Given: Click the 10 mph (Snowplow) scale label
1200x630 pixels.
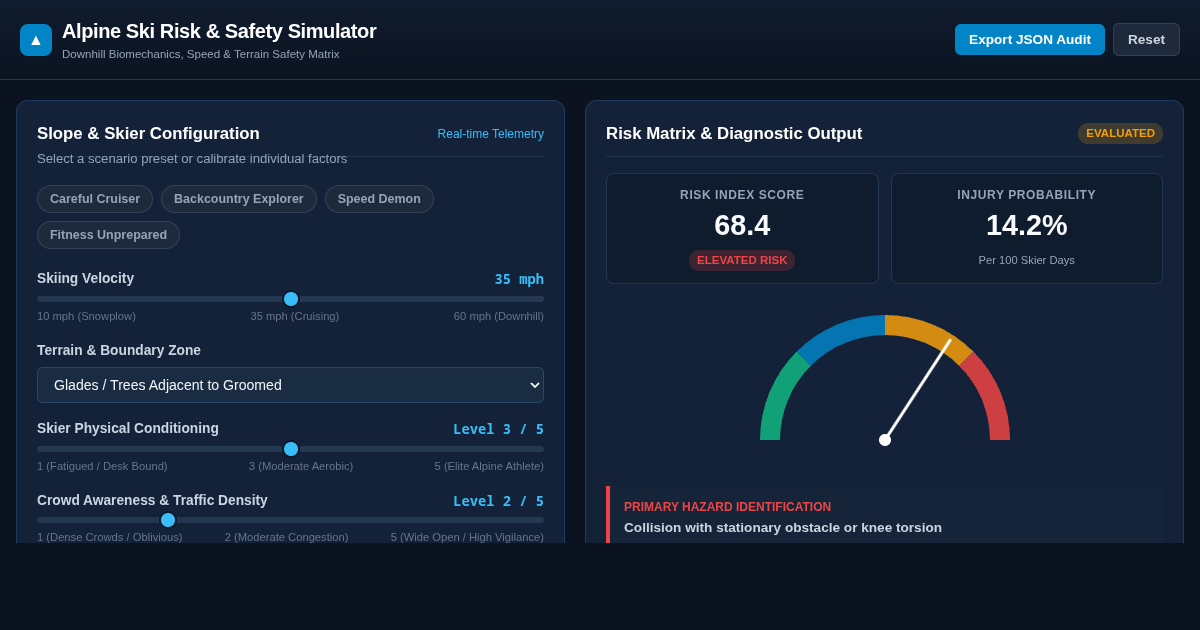Looking at the screenshot, I should pyautogui.click(x=86, y=316).
